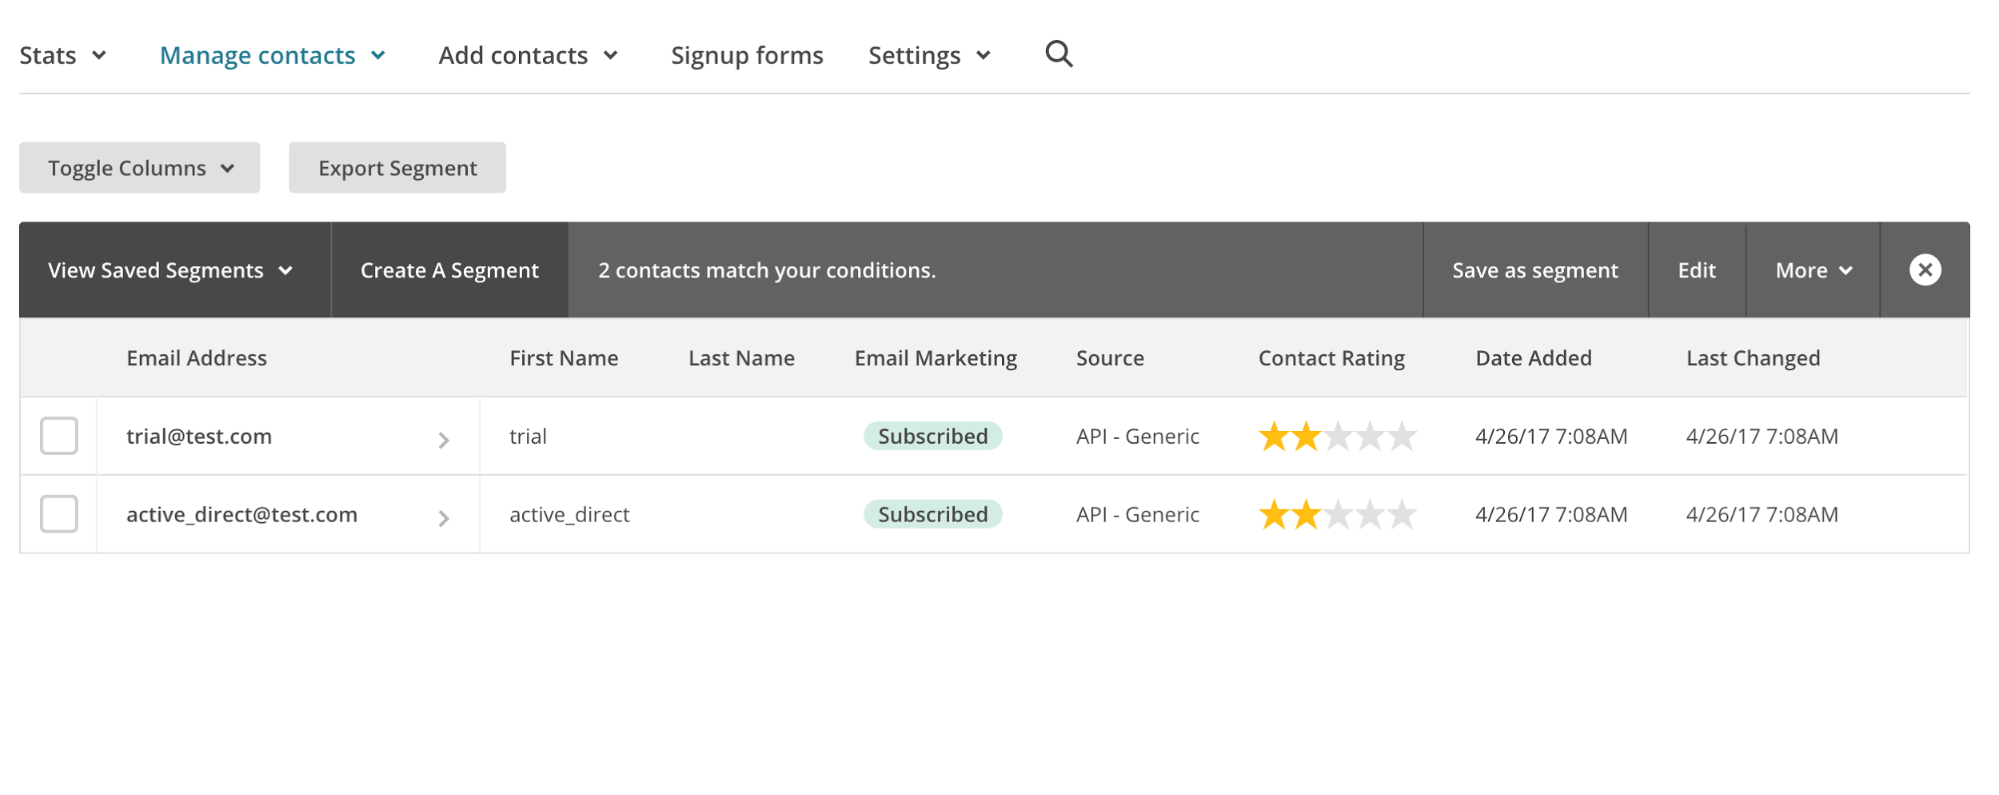
Task: Open the Stats menu
Action: click(x=62, y=56)
